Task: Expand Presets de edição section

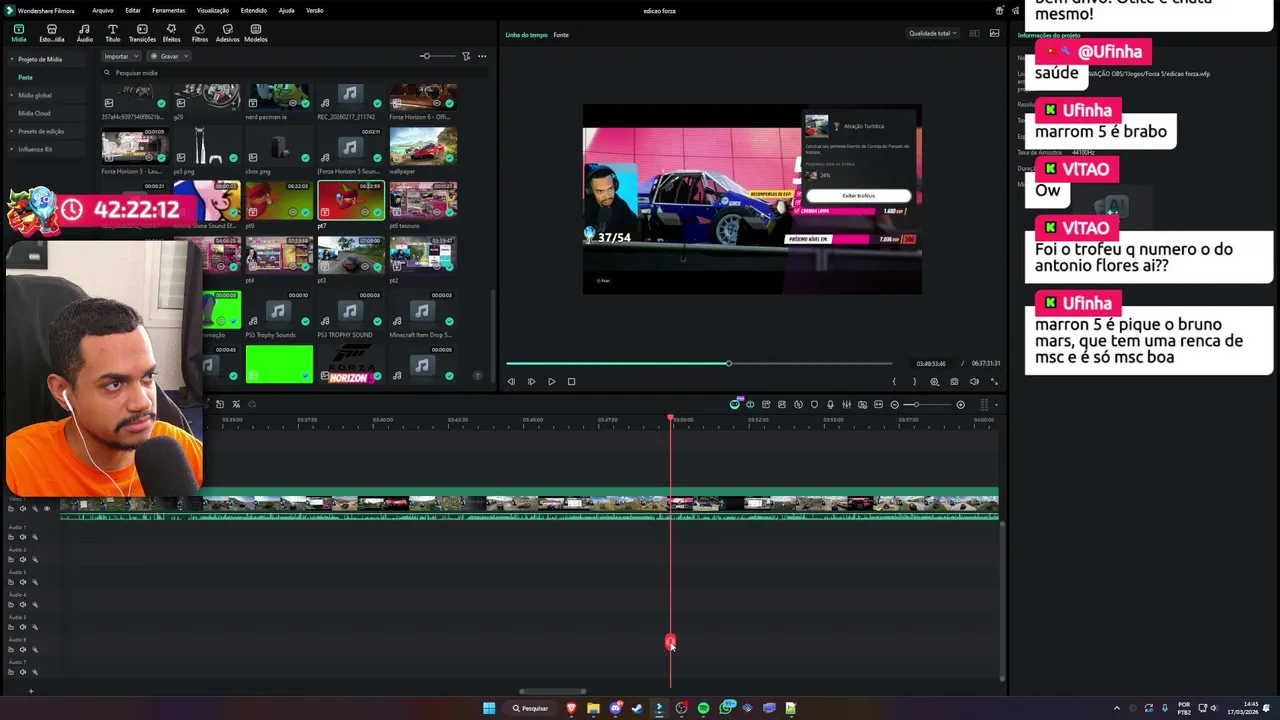Action: 12,131
